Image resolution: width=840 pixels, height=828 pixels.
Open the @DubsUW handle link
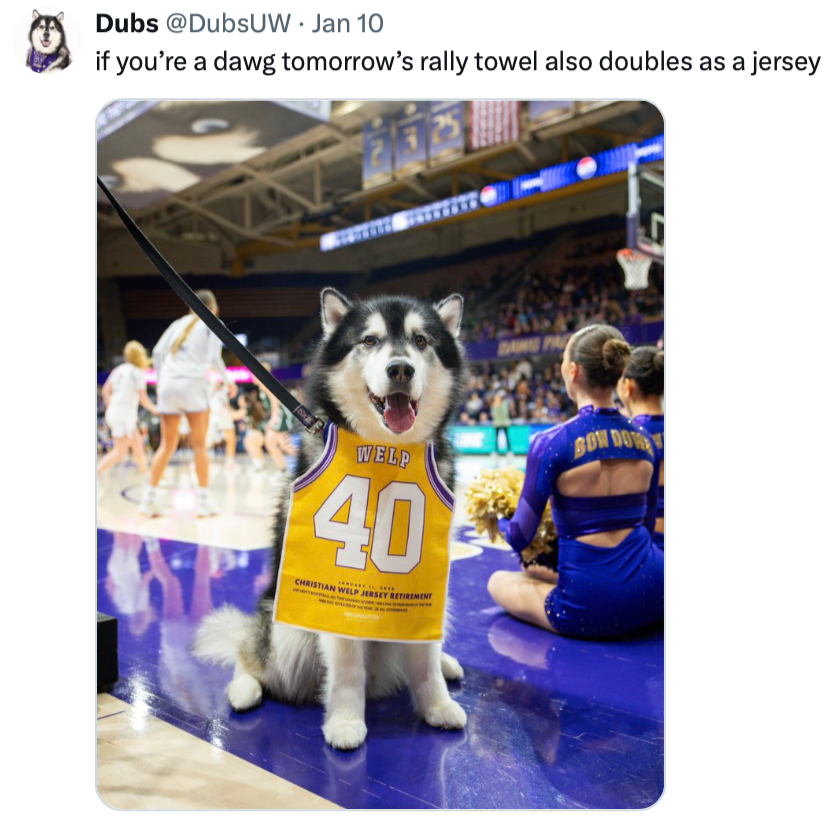tap(228, 24)
